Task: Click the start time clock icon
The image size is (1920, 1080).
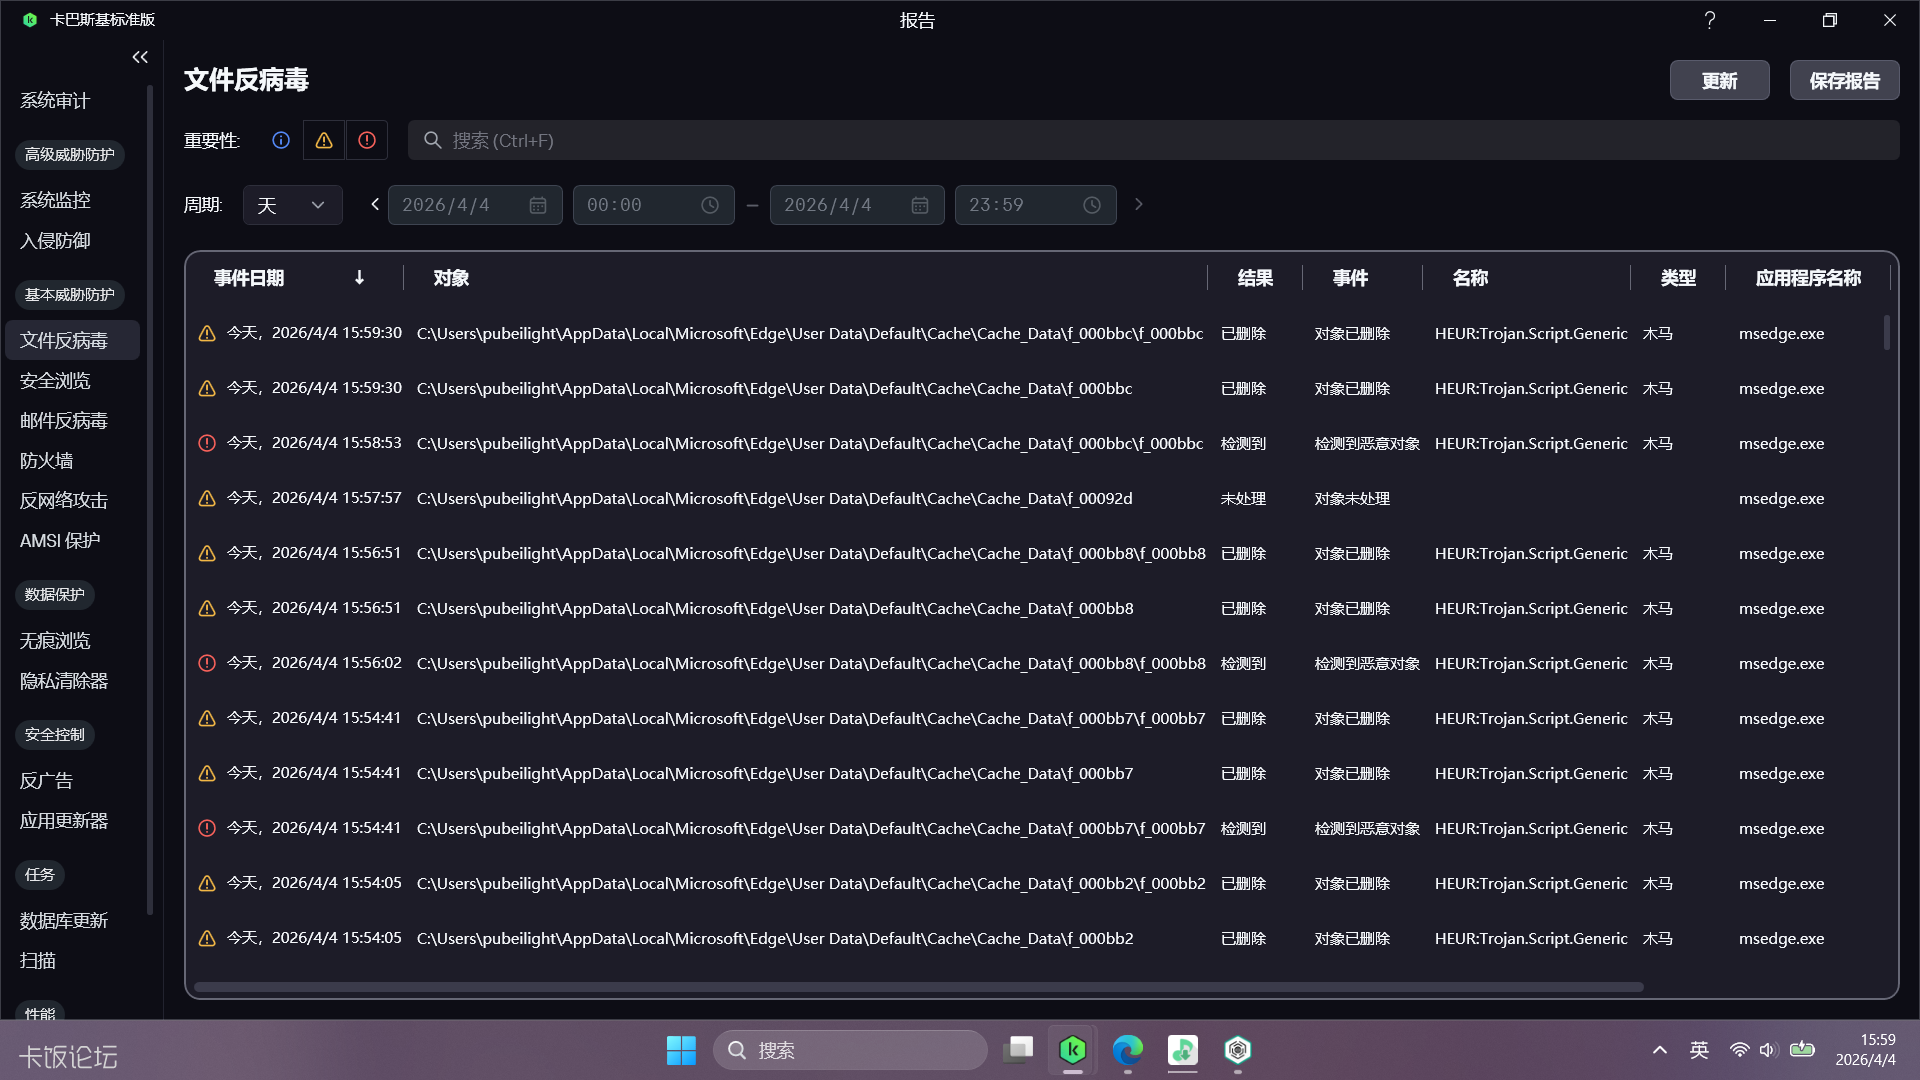Action: tap(710, 206)
